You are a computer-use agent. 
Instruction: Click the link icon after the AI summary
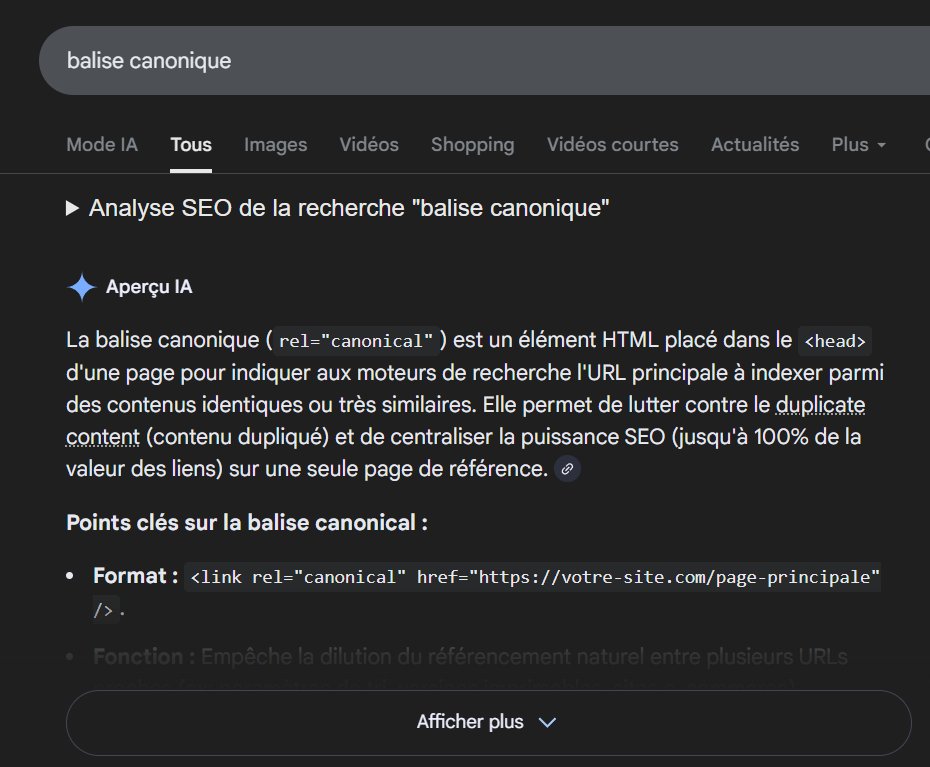point(567,469)
